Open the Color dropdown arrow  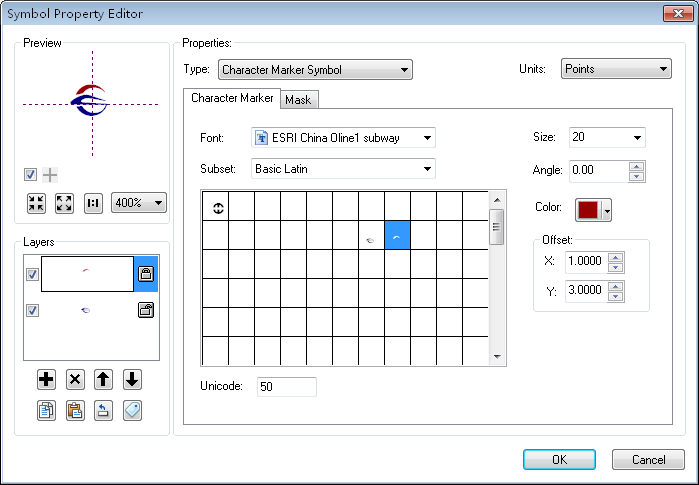[607, 210]
